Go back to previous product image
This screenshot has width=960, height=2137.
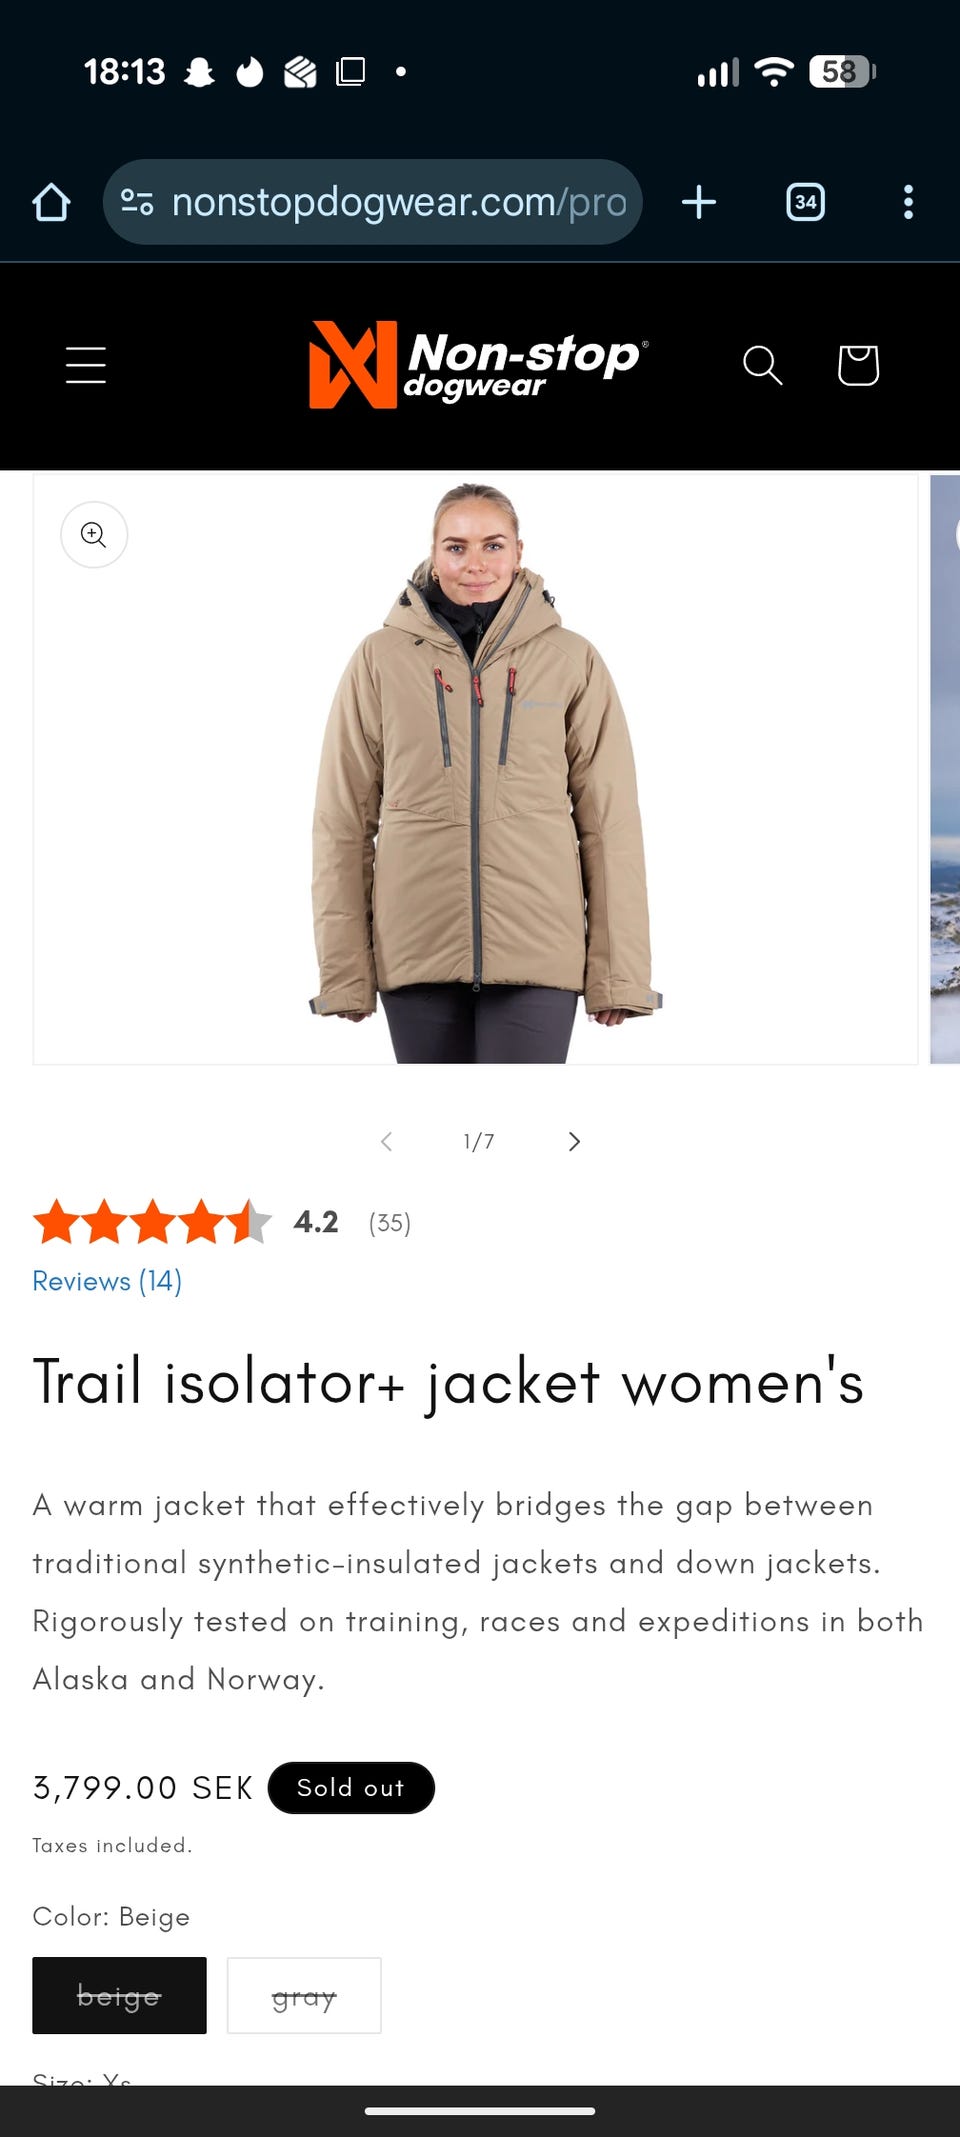(x=386, y=1141)
